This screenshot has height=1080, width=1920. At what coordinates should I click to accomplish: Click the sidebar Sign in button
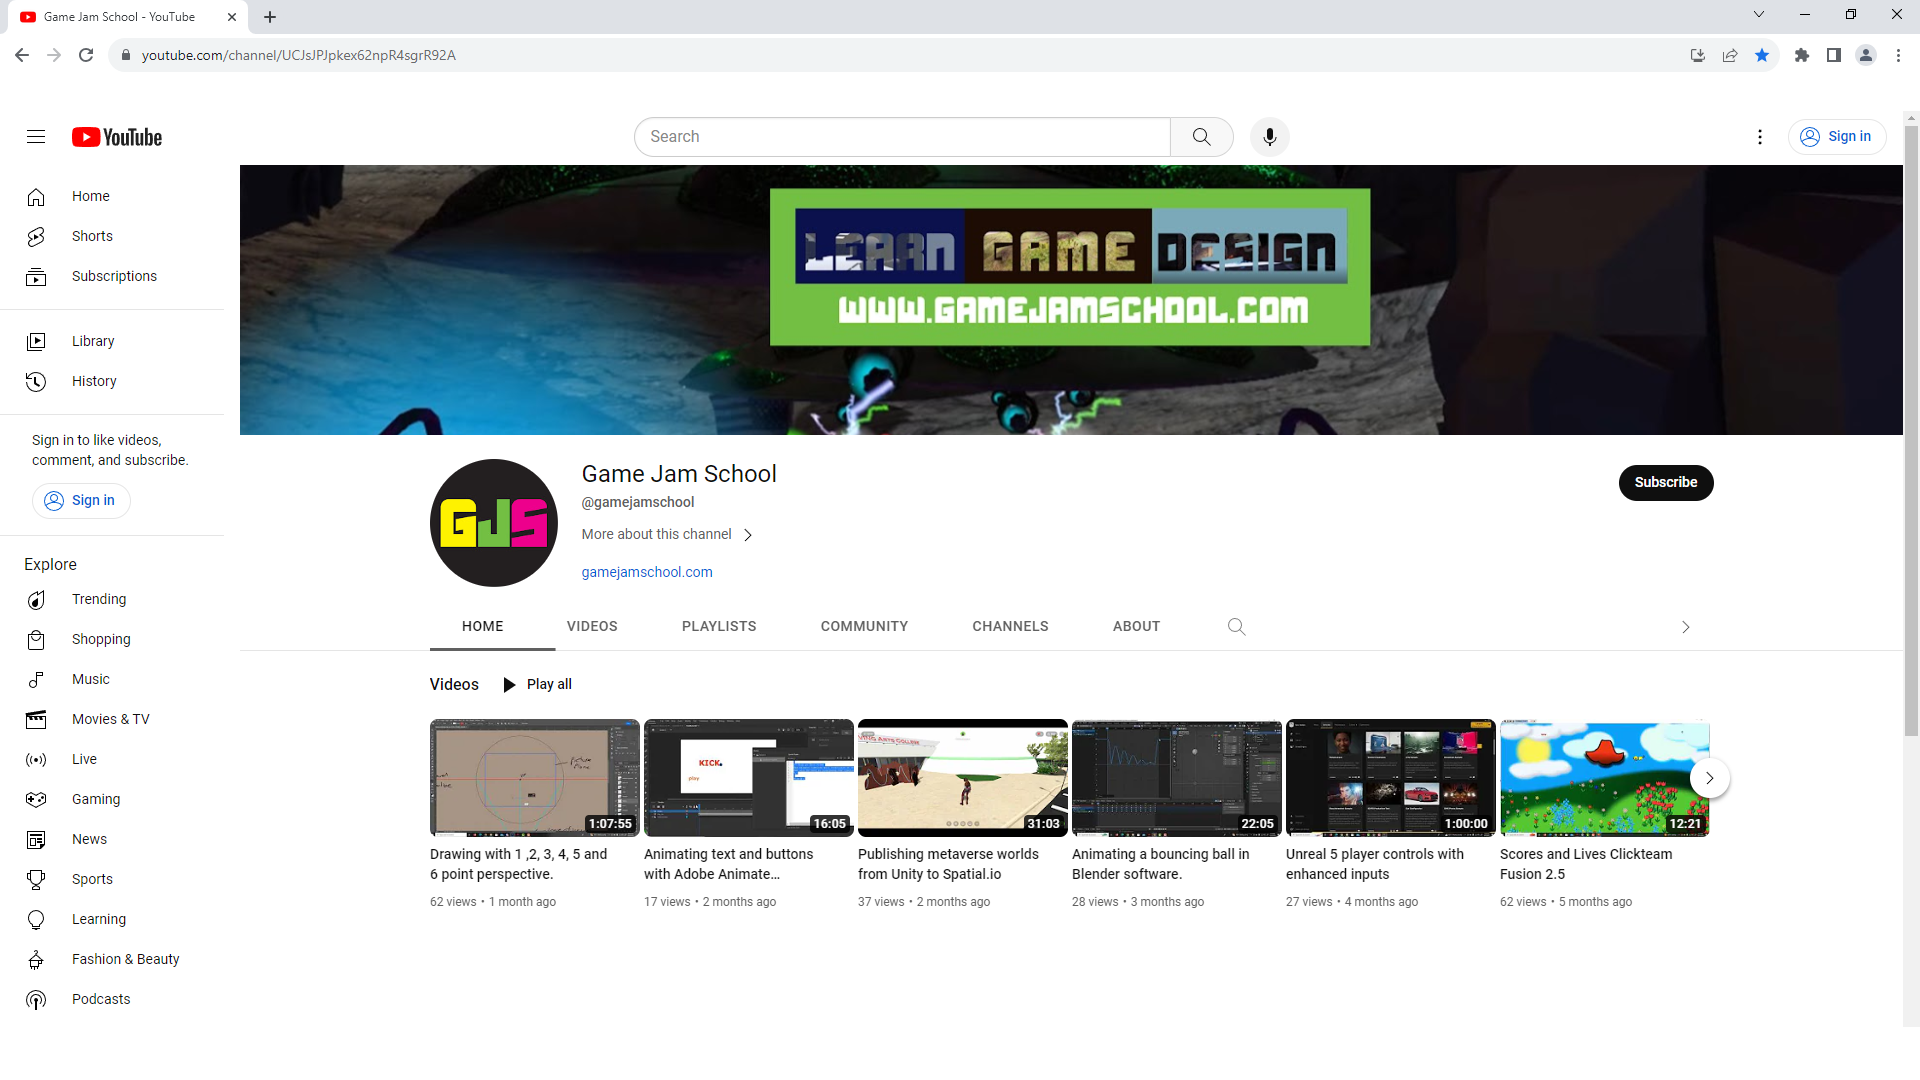(81, 501)
